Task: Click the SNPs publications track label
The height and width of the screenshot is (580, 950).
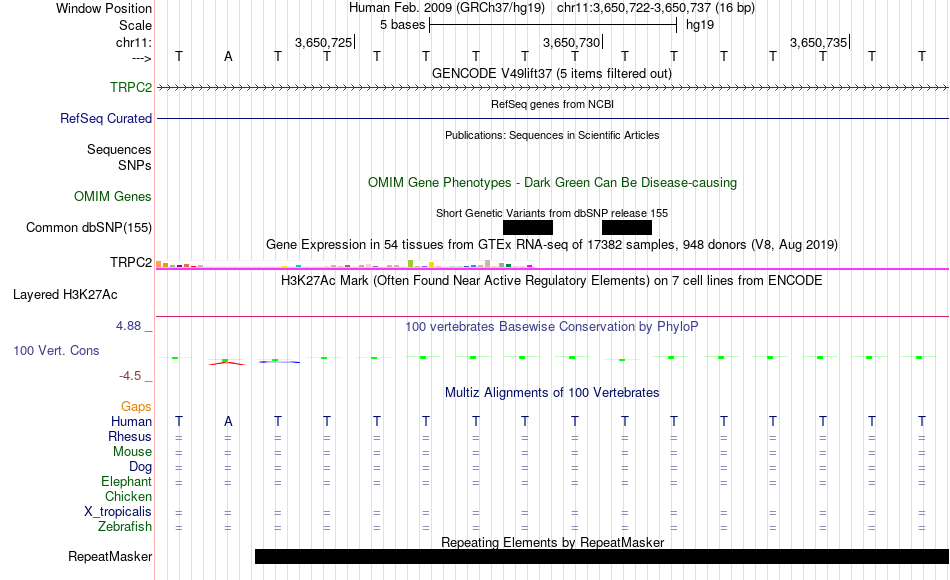Action: click(135, 165)
